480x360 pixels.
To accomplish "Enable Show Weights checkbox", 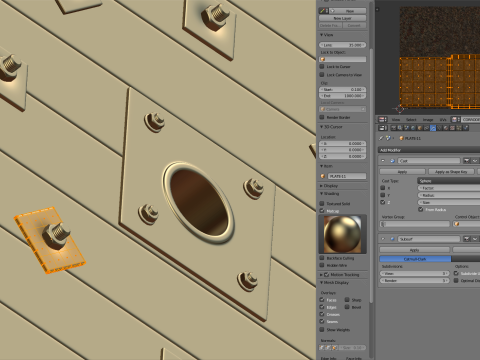I will tap(322, 329).
